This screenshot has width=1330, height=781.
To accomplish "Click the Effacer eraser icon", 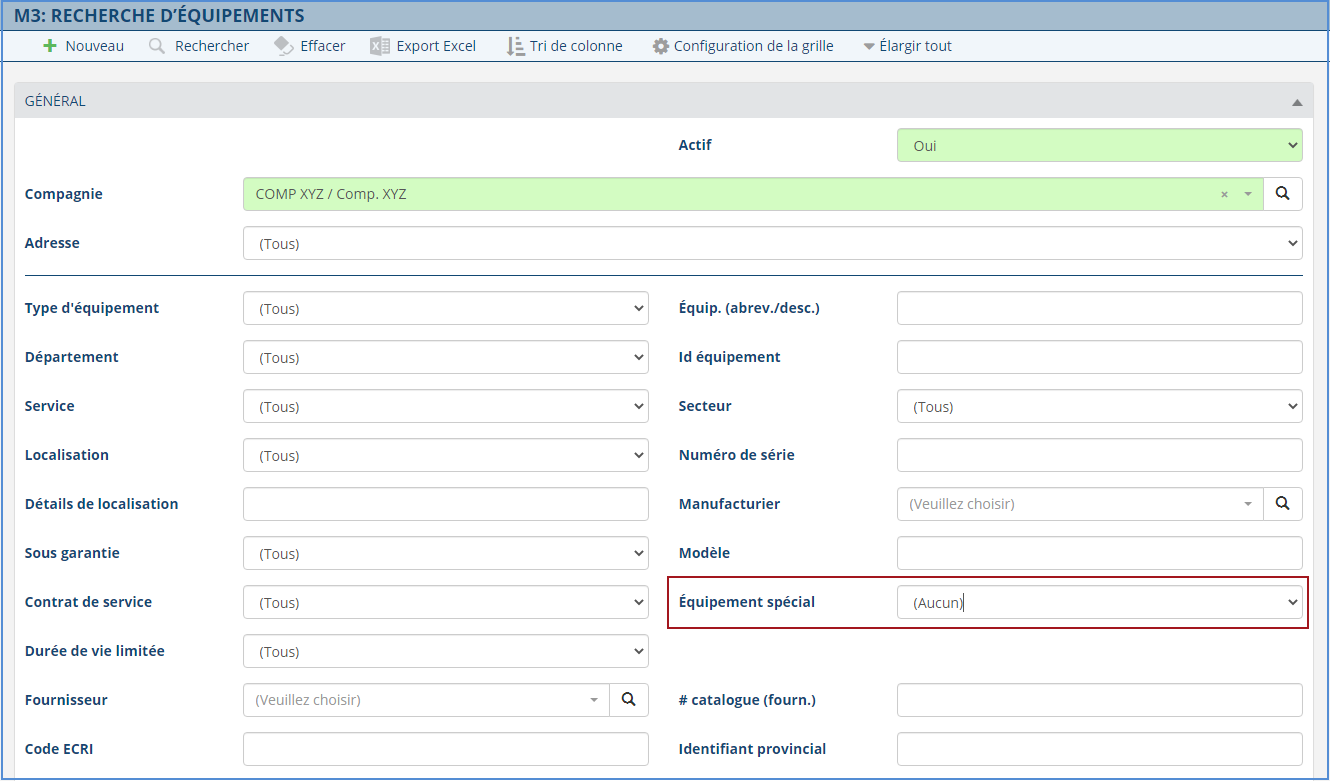I will [x=284, y=46].
